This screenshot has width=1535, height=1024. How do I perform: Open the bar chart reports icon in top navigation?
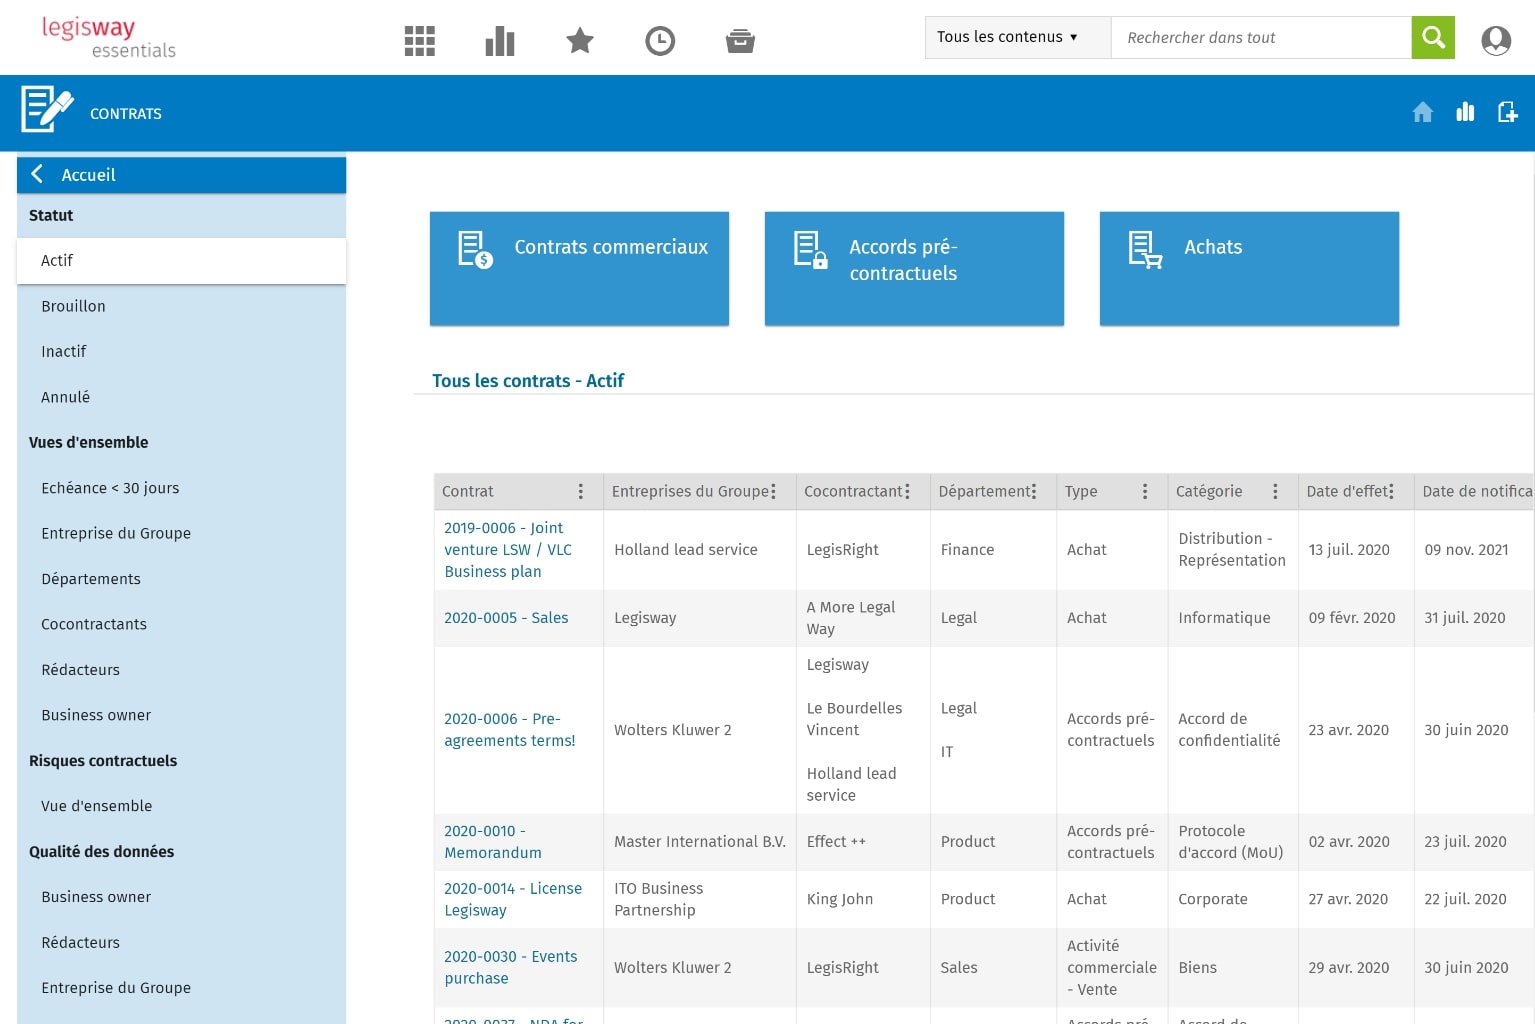pyautogui.click(x=499, y=41)
